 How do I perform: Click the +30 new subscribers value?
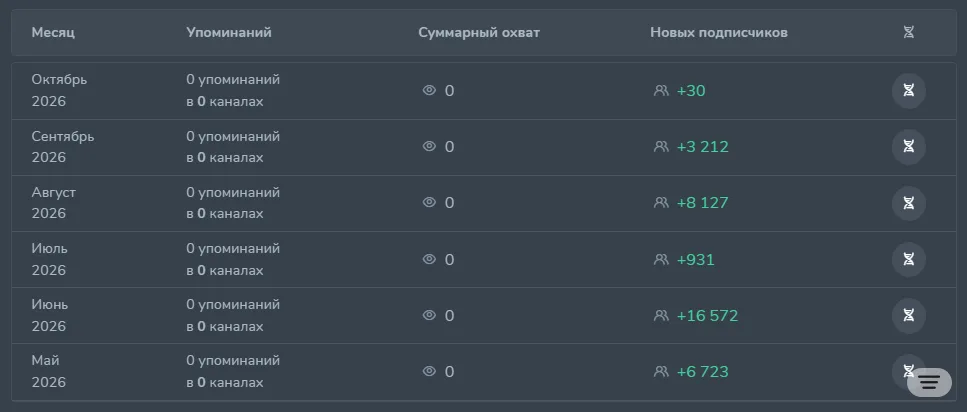tap(691, 91)
